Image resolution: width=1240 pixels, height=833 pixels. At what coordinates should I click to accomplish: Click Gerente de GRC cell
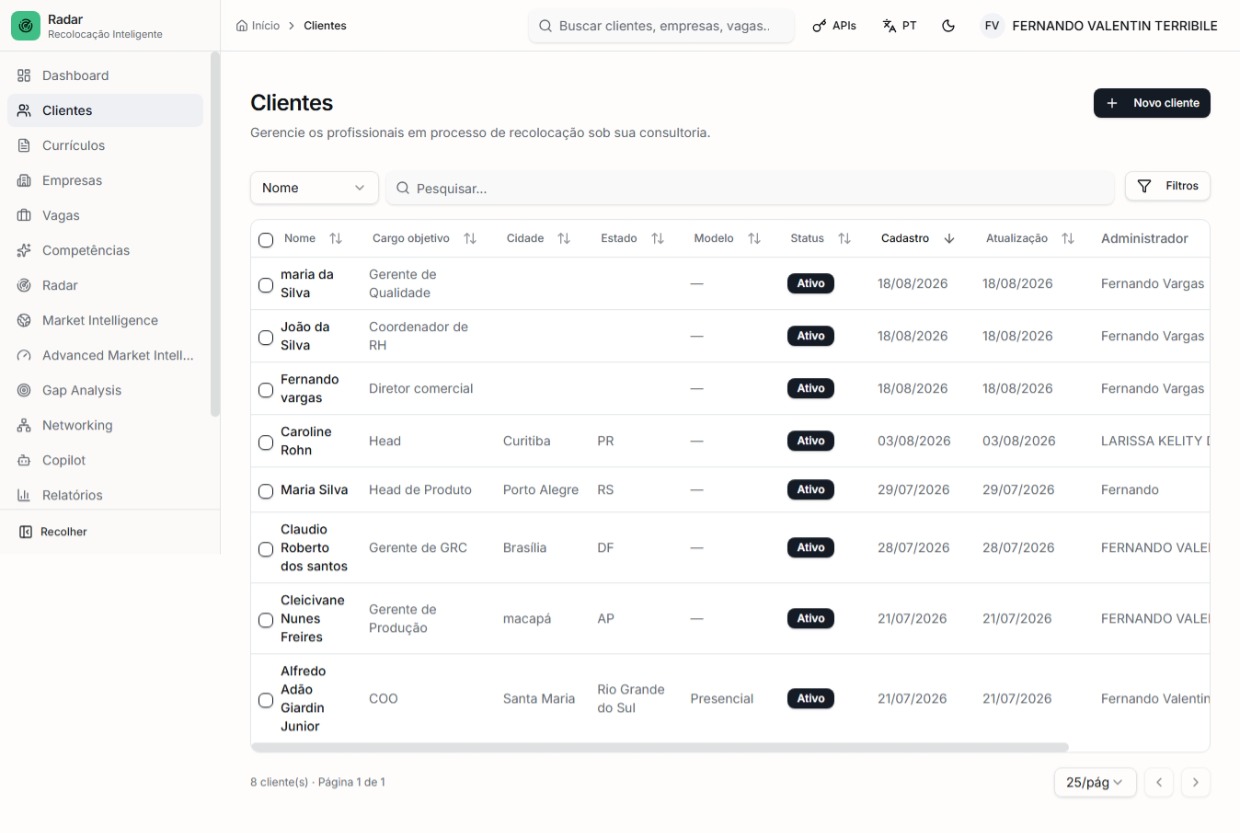click(x=418, y=548)
